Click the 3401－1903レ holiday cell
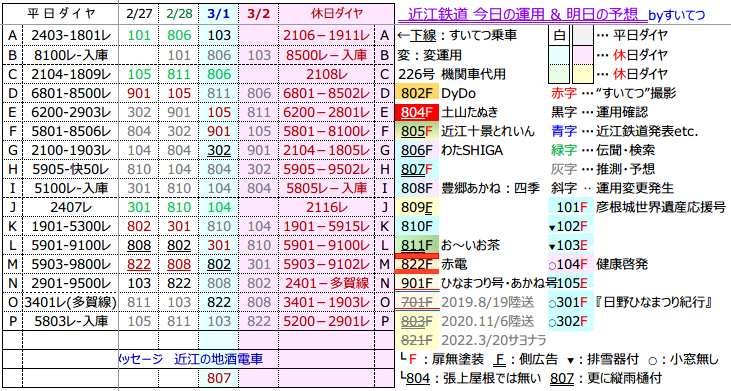The image size is (731, 391). (327, 302)
